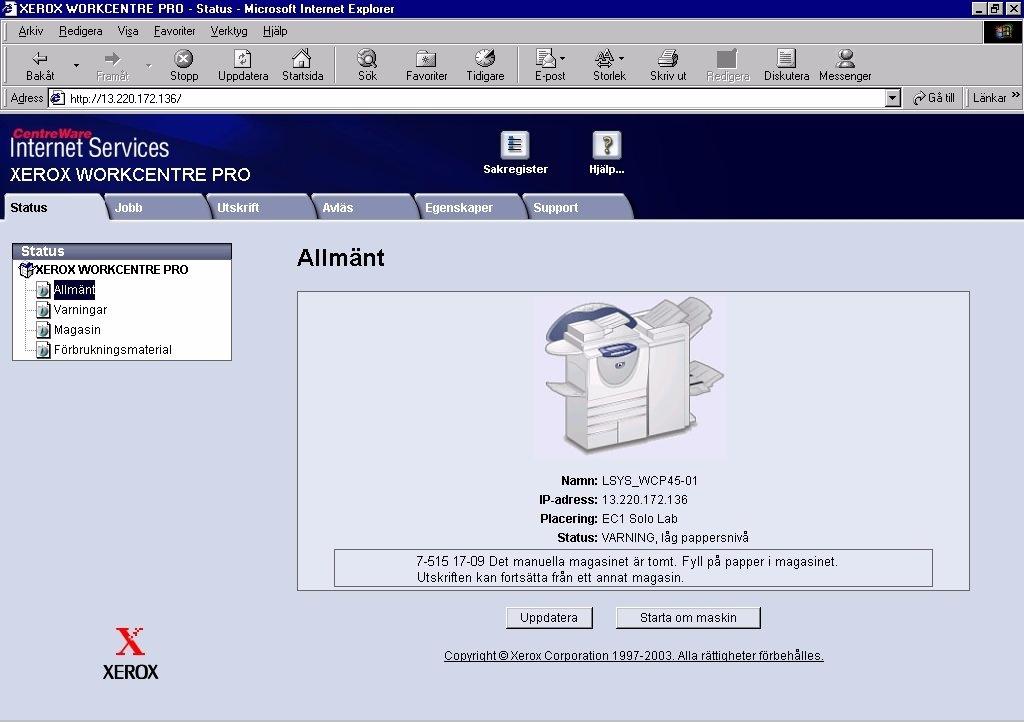
Task: Click the Status text VARNING, låg pappersnivå
Action: click(x=675, y=538)
